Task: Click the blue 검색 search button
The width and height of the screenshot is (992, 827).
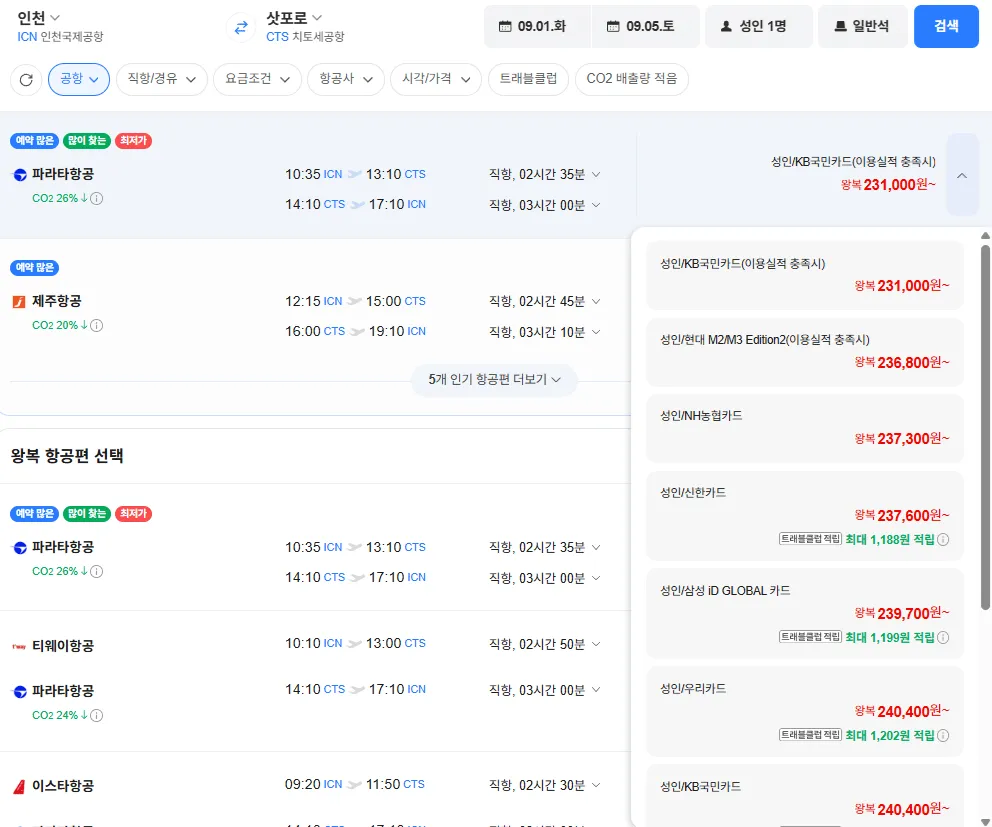Action: pos(946,27)
